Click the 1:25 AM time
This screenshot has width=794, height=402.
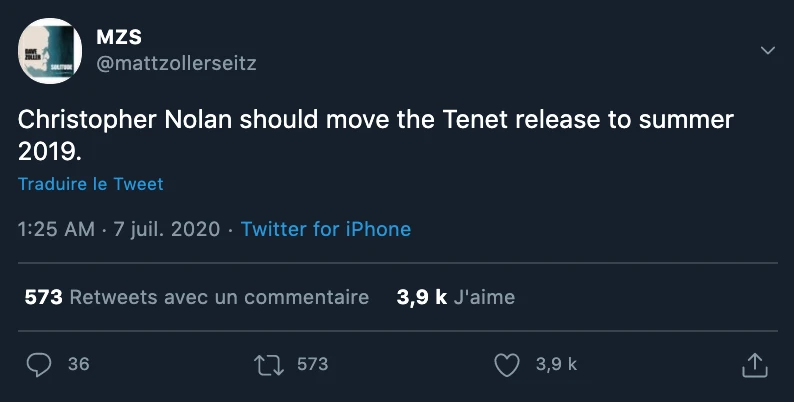click(x=56, y=229)
